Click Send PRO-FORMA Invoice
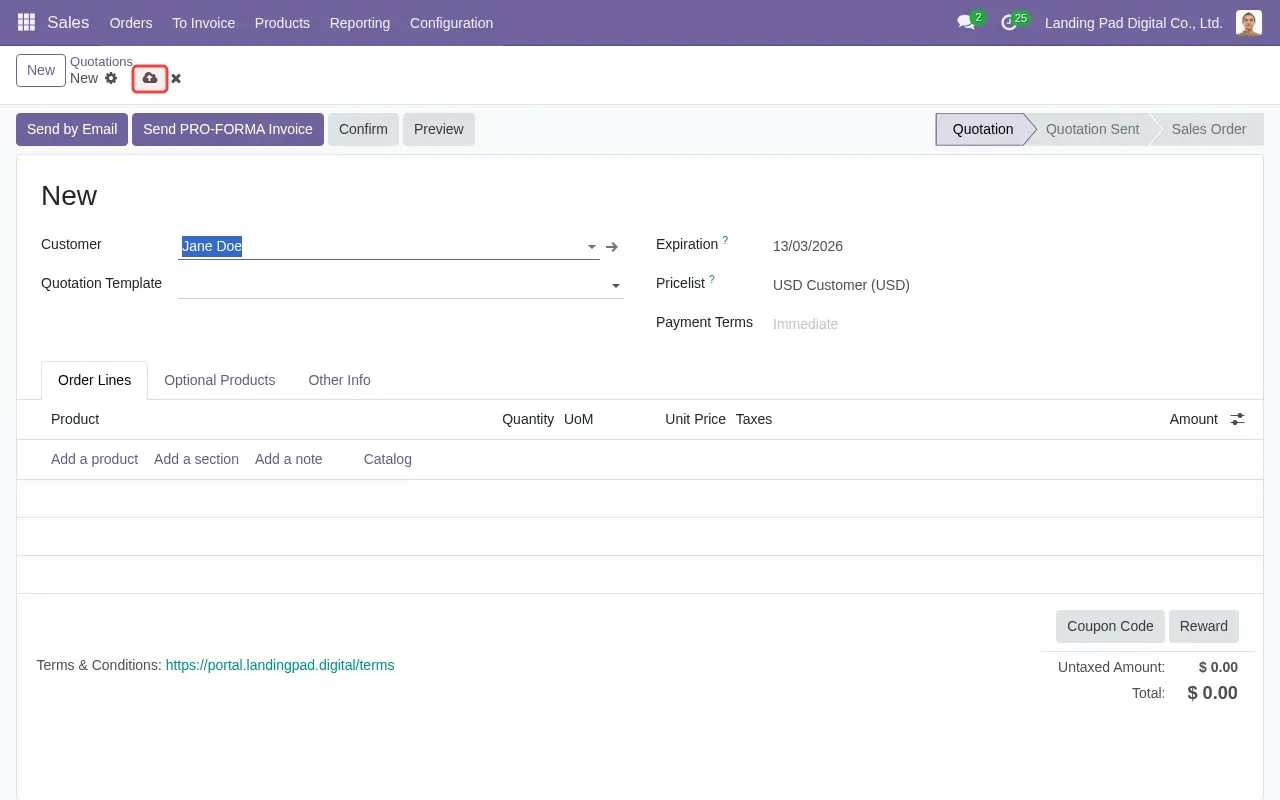 click(228, 129)
